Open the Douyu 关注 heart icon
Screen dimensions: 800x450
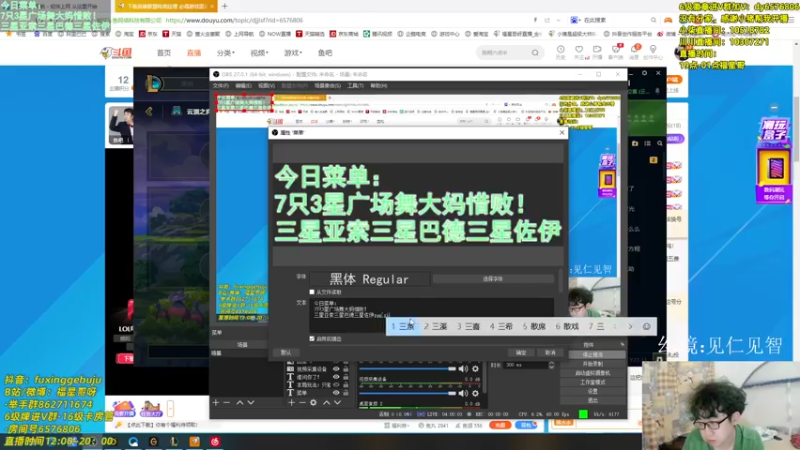(x=579, y=52)
